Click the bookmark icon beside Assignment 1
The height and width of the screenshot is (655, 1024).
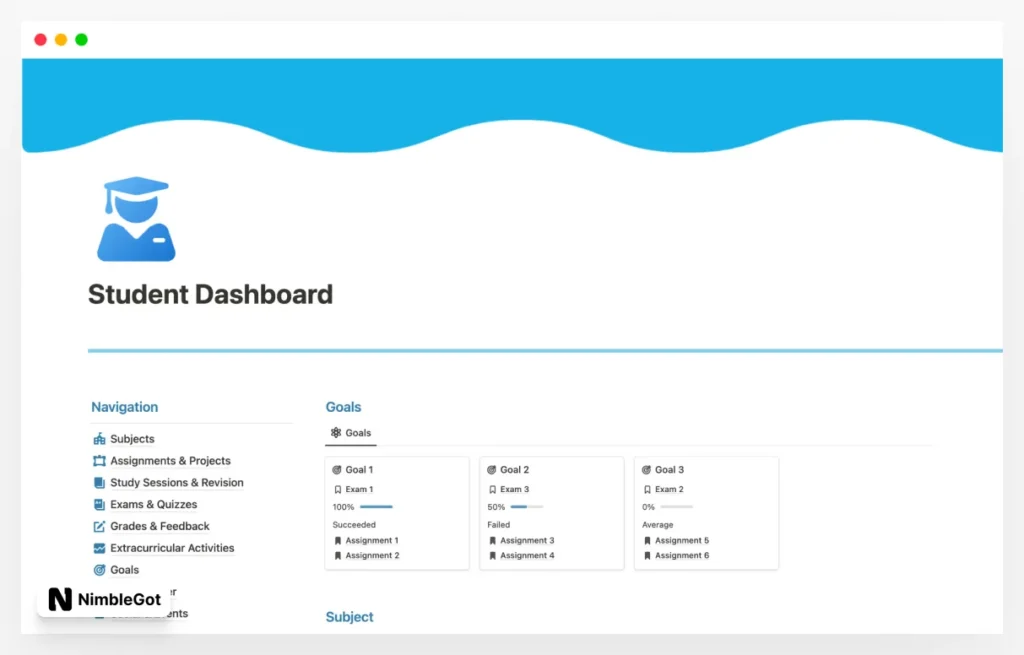(x=338, y=541)
